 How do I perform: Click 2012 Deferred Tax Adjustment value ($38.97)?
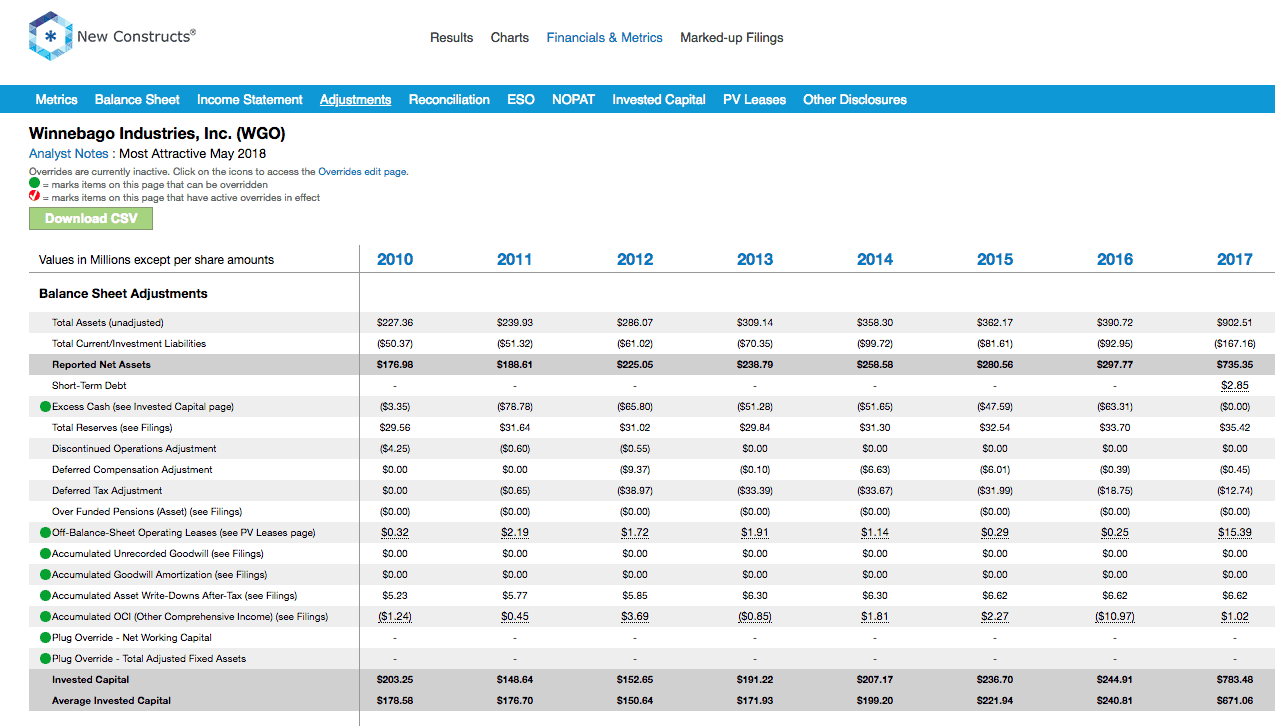click(635, 491)
